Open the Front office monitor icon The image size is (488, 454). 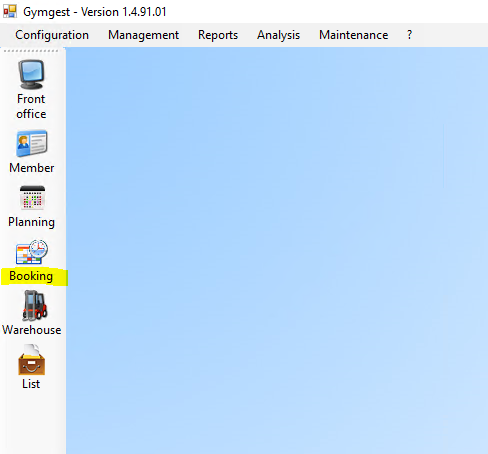coord(31,74)
